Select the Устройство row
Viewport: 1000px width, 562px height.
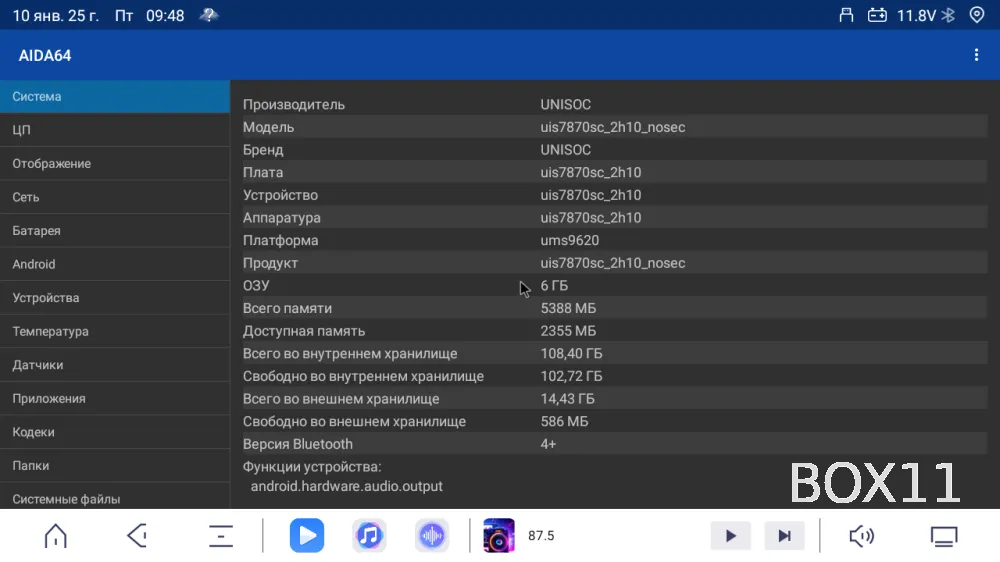[615, 195]
